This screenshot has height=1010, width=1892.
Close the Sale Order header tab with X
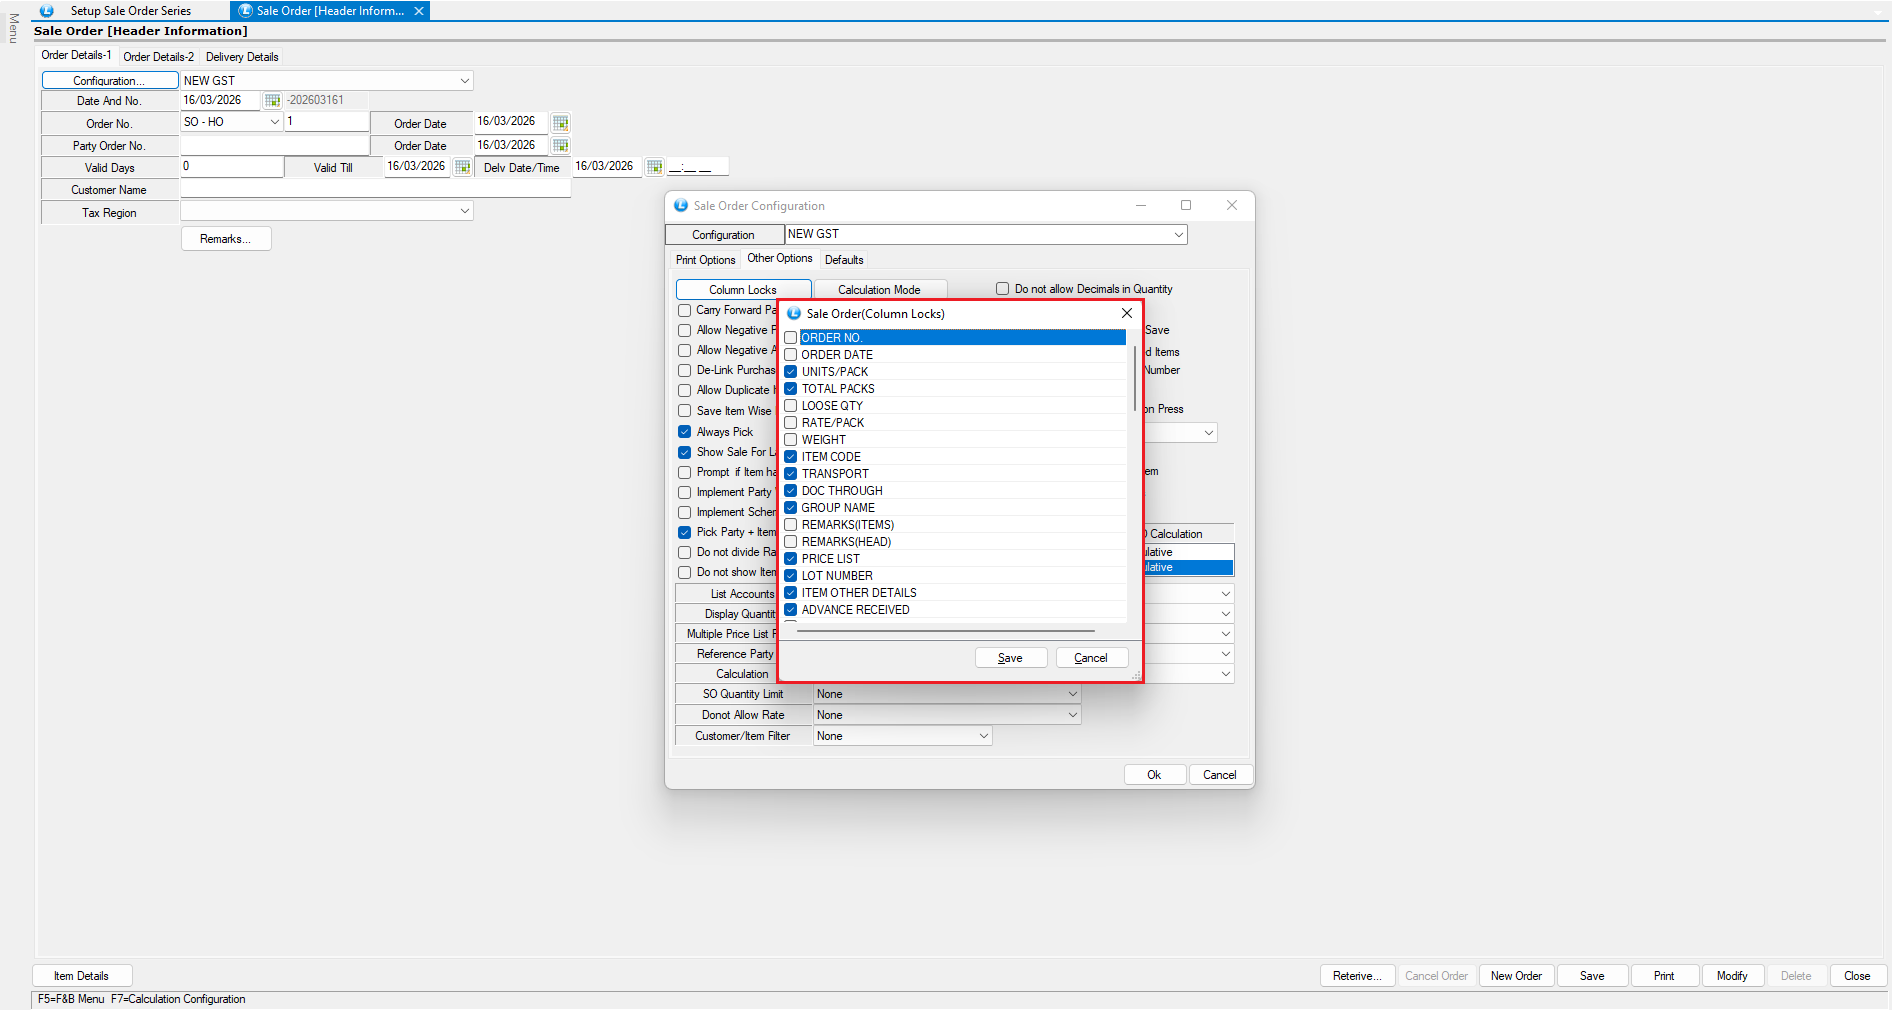(x=419, y=11)
